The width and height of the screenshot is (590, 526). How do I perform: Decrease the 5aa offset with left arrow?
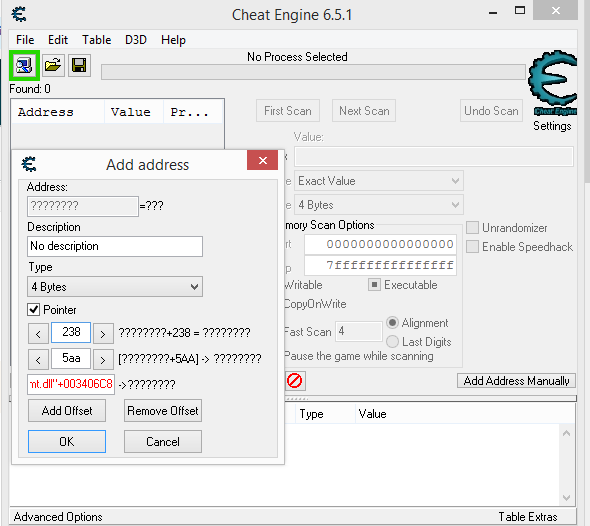(38, 360)
